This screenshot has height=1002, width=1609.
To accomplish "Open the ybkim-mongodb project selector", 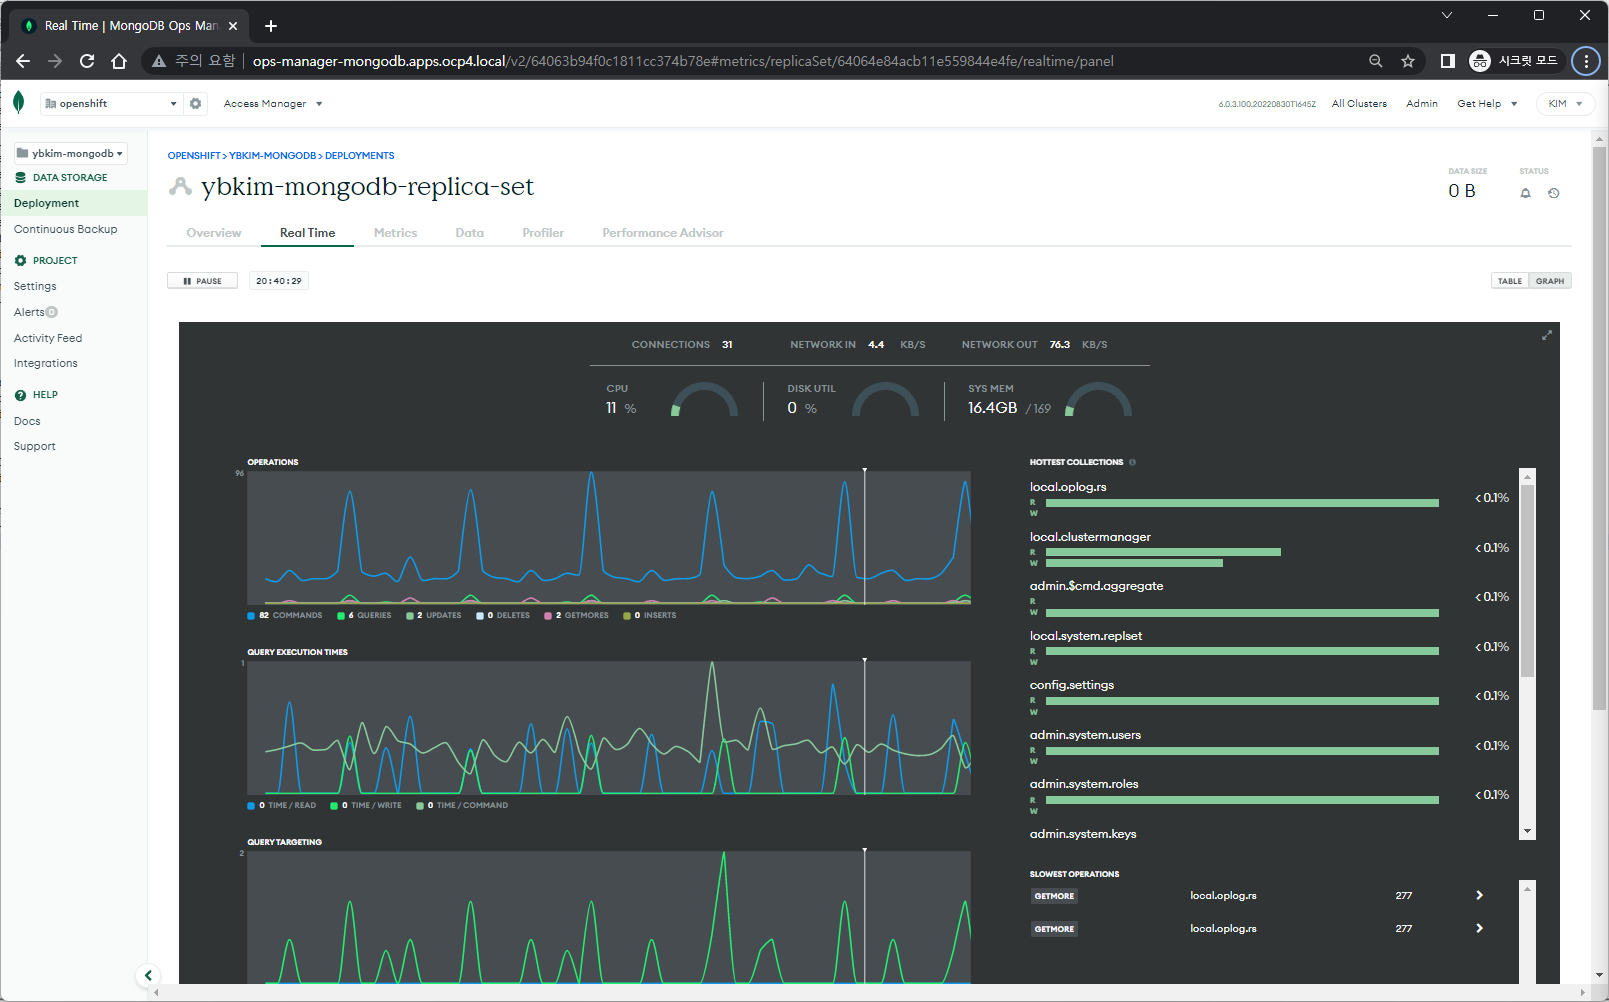I will (70, 153).
